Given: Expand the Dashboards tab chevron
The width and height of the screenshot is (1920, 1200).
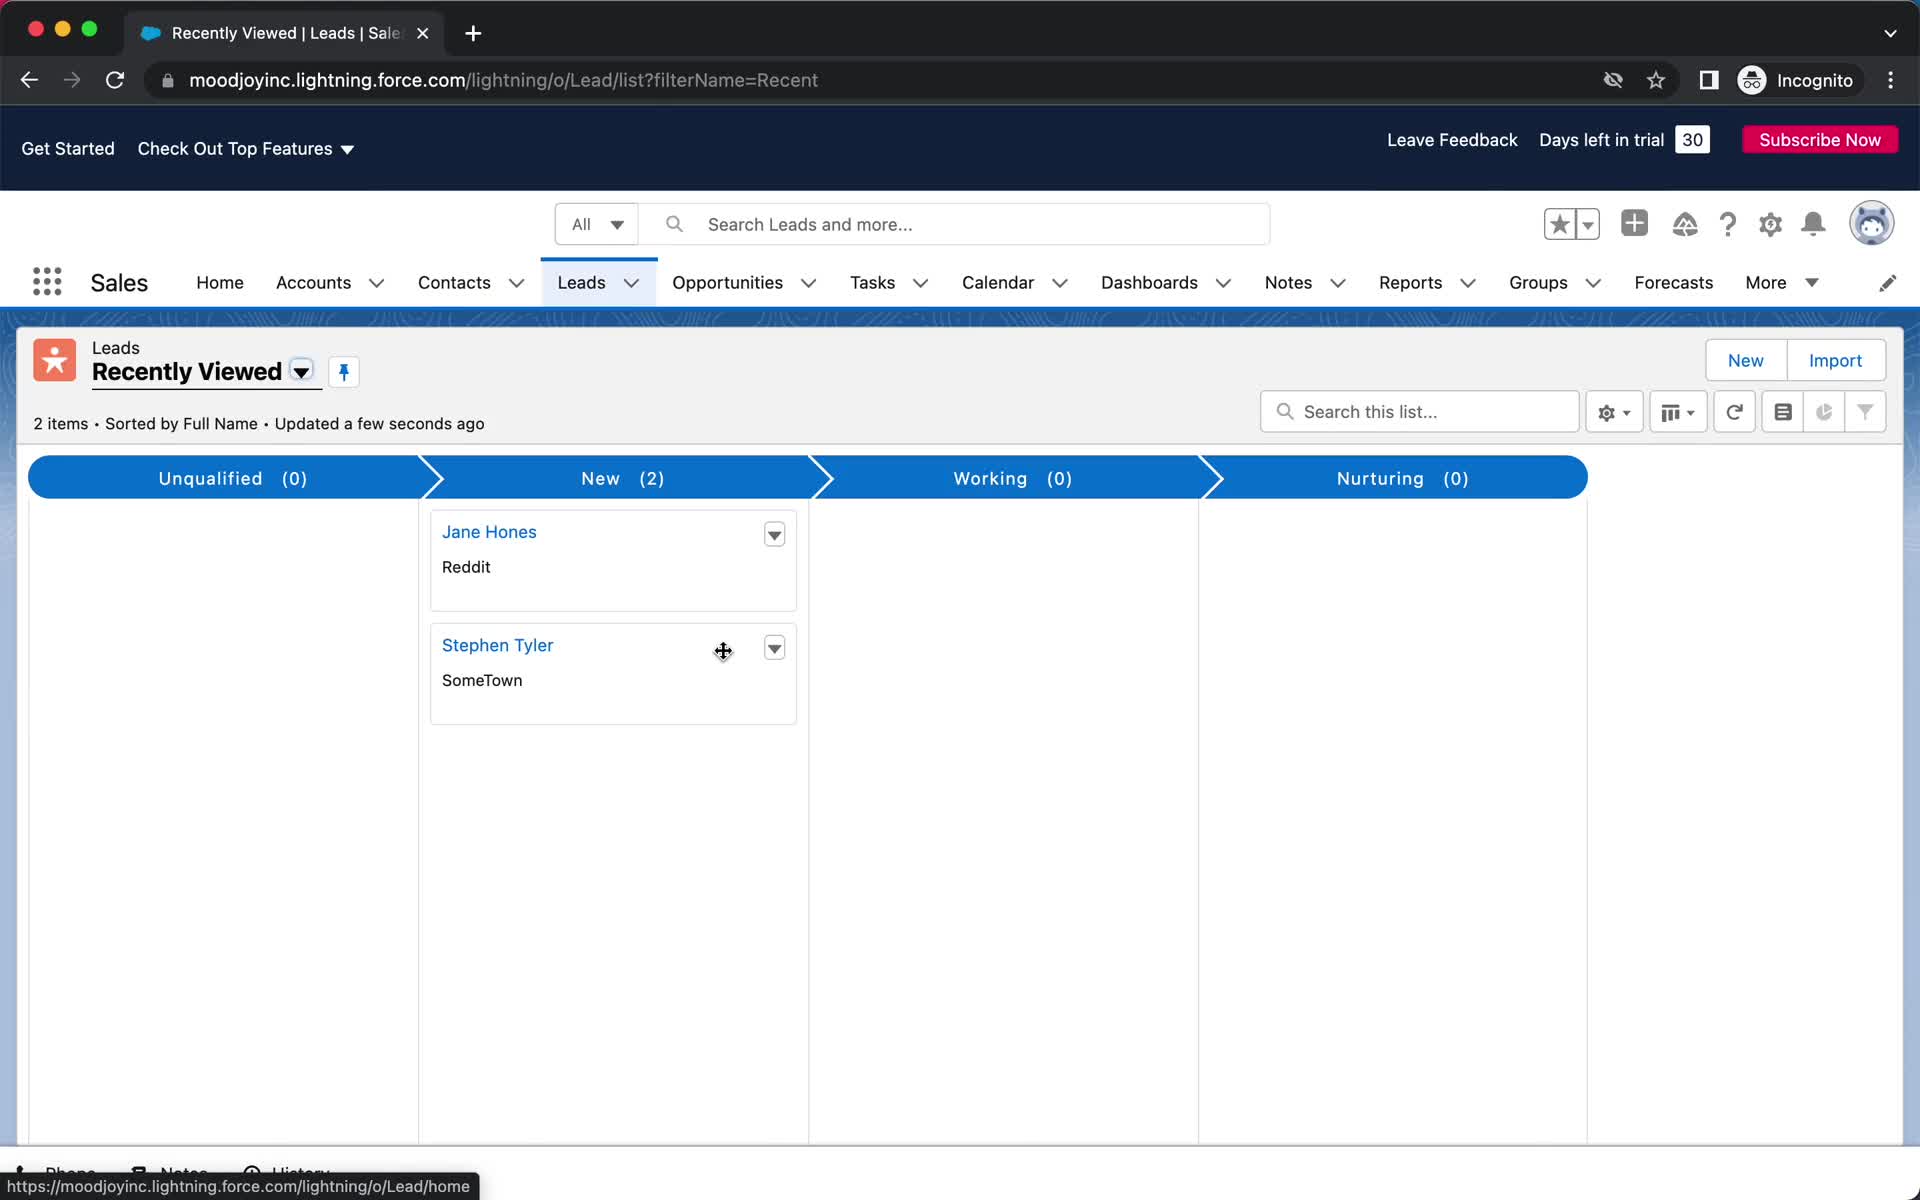Looking at the screenshot, I should [1223, 283].
